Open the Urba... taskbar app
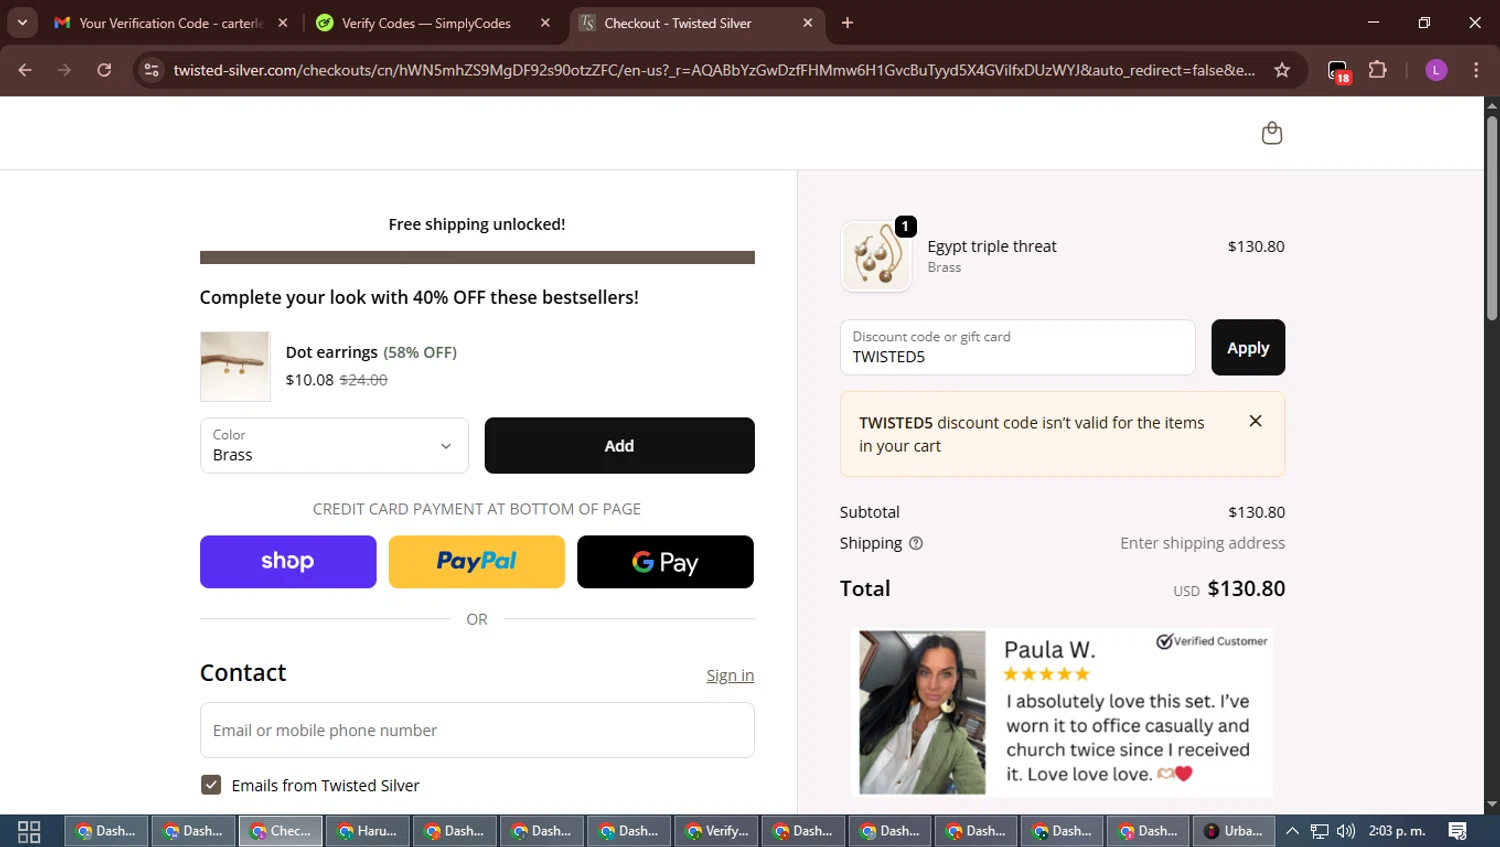This screenshot has width=1500, height=847. pyautogui.click(x=1234, y=831)
